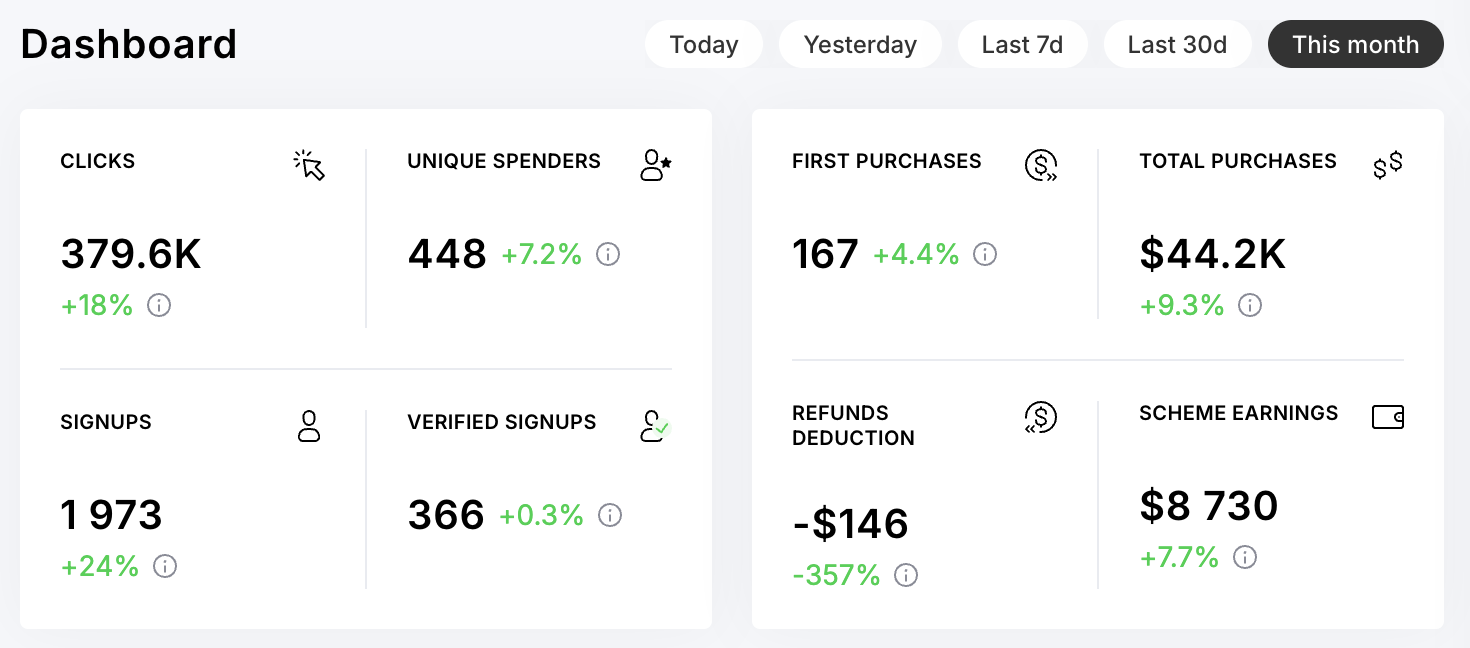1470x648 pixels.
Task: Click the Signups person icon
Action: pyautogui.click(x=309, y=426)
